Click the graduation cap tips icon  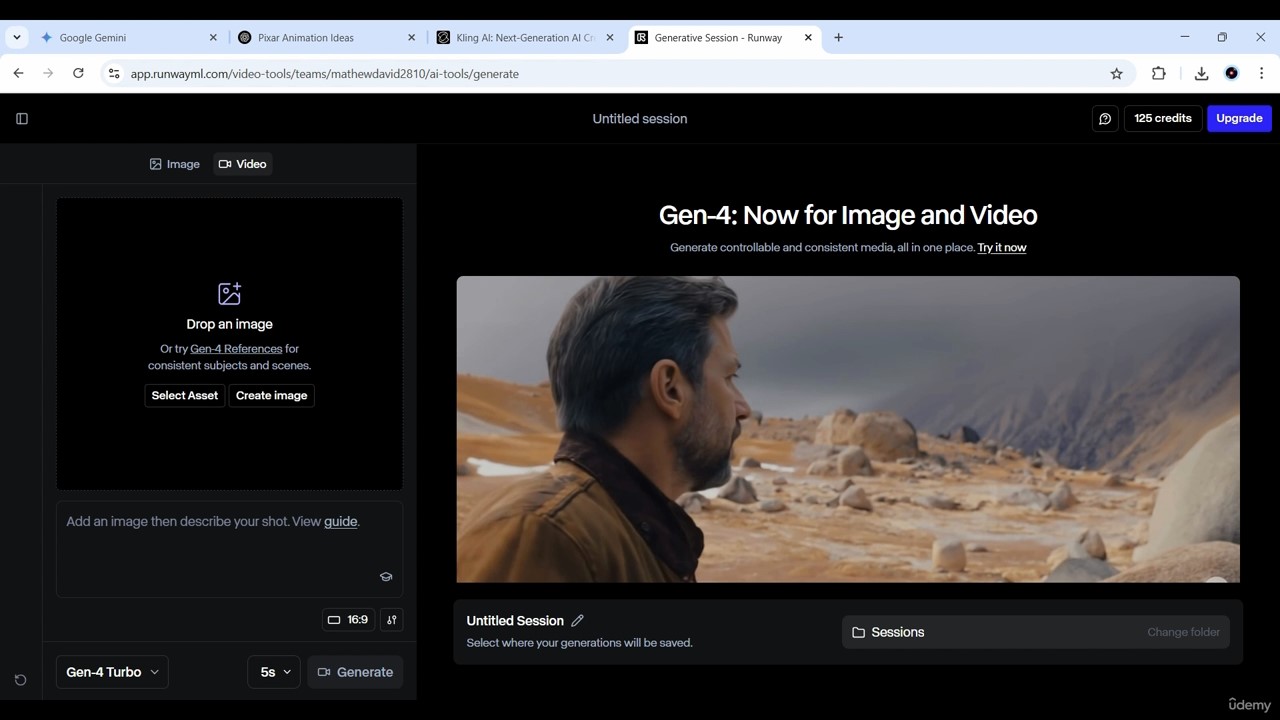(x=386, y=577)
